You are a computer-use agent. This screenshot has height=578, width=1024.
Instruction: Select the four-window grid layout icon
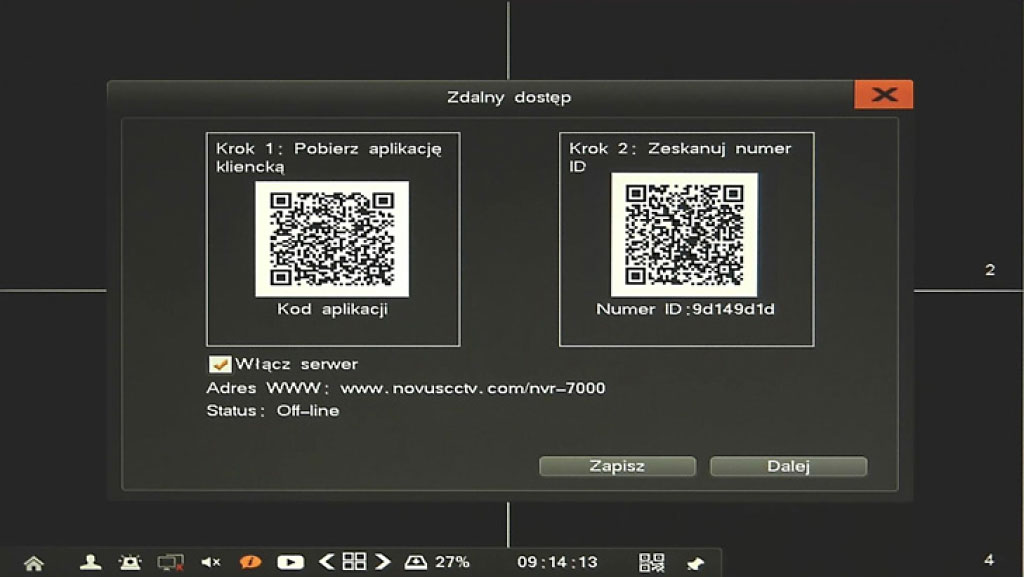click(x=354, y=561)
